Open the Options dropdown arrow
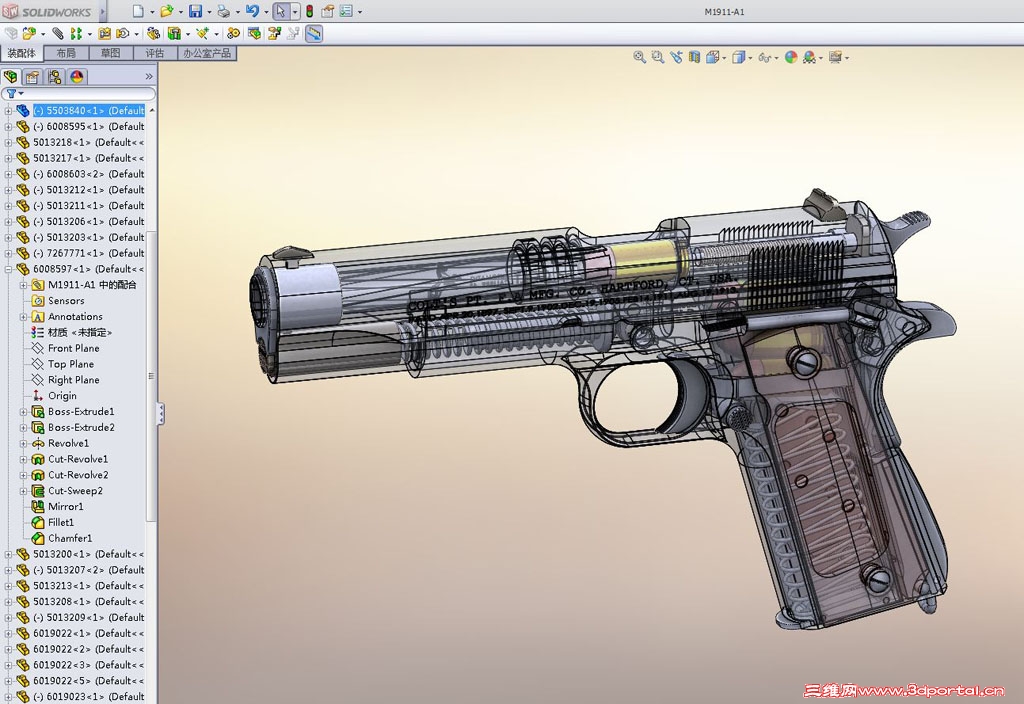Image resolution: width=1024 pixels, height=704 pixels. (360, 12)
